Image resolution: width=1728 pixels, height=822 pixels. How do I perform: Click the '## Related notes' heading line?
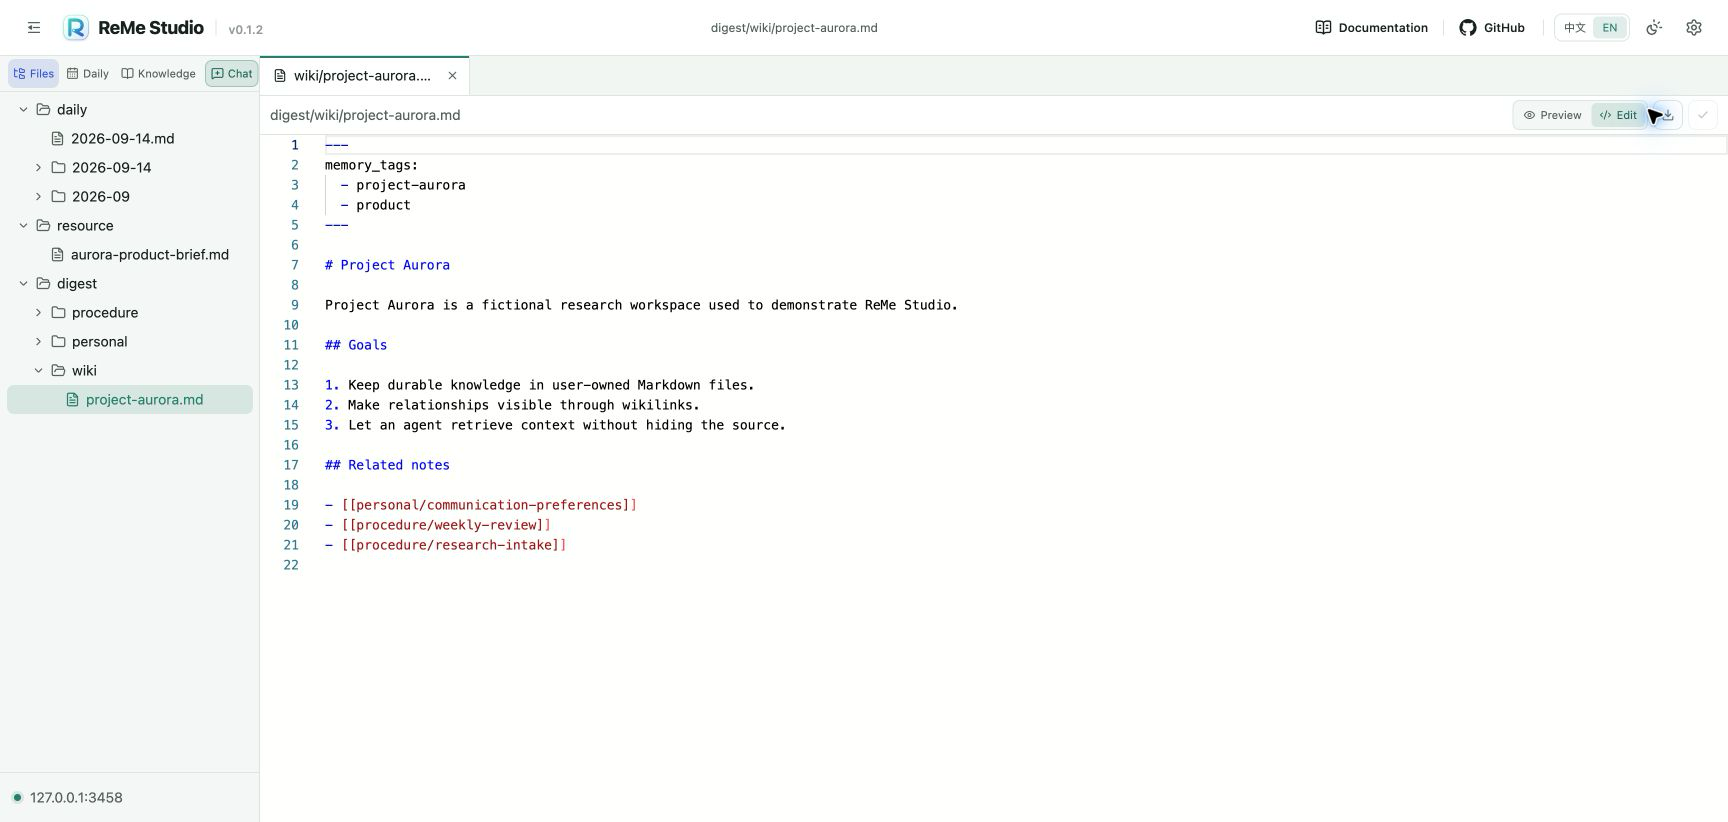pos(387,465)
